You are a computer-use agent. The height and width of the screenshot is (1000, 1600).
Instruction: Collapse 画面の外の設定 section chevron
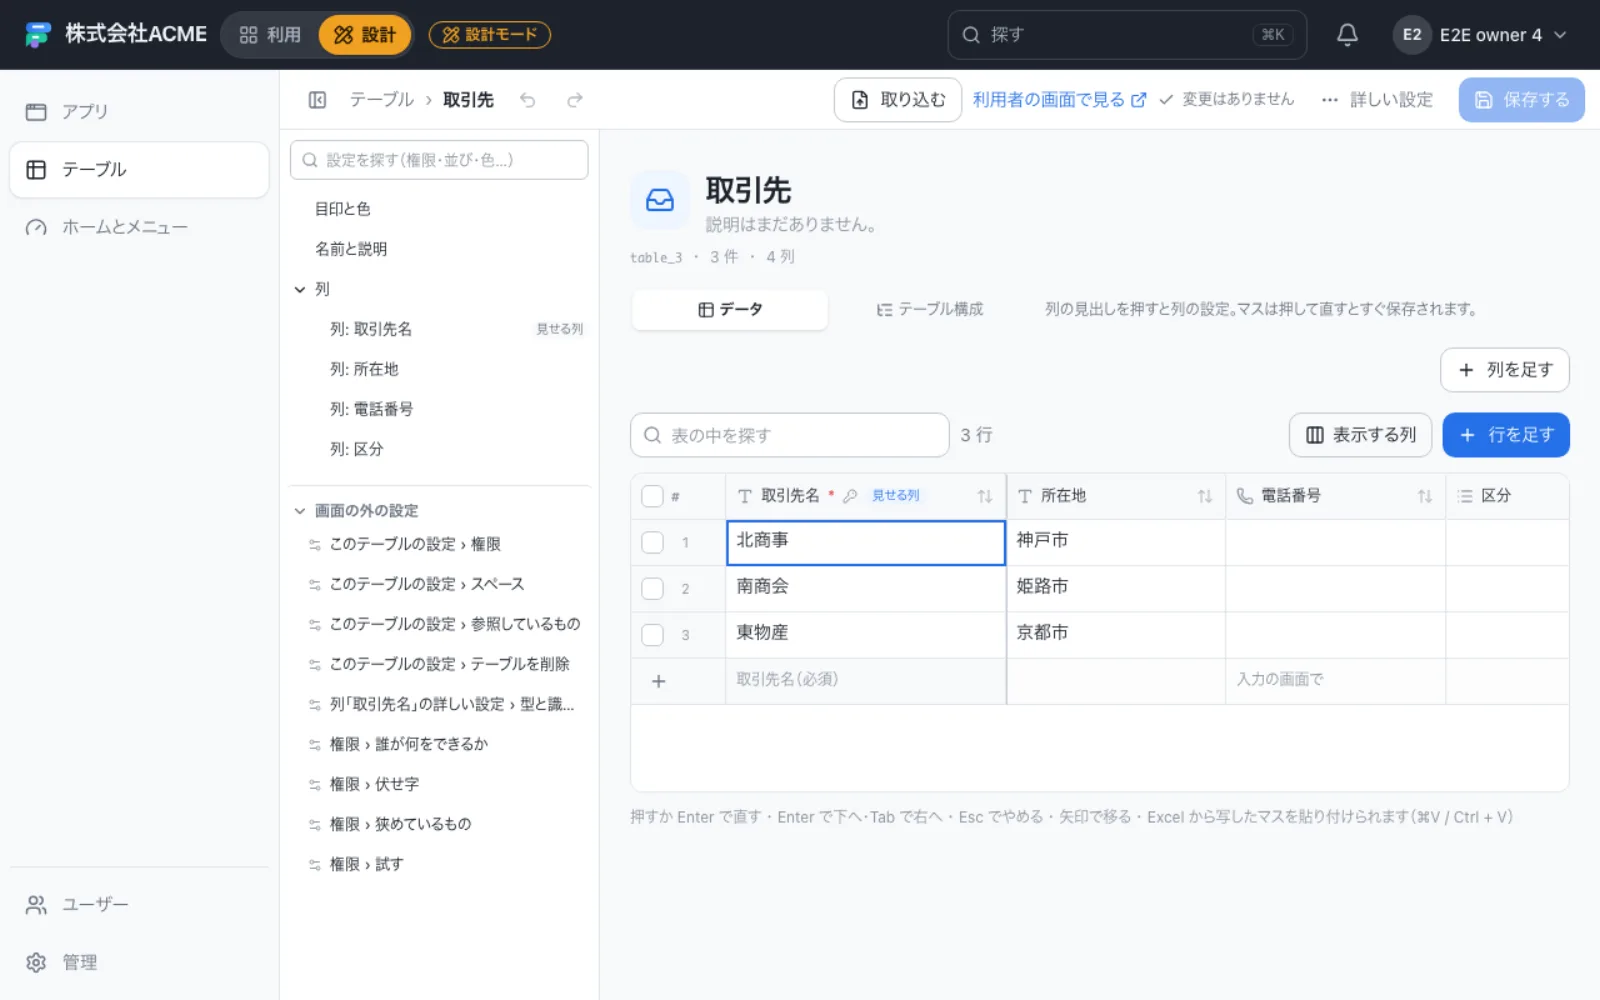[300, 511]
